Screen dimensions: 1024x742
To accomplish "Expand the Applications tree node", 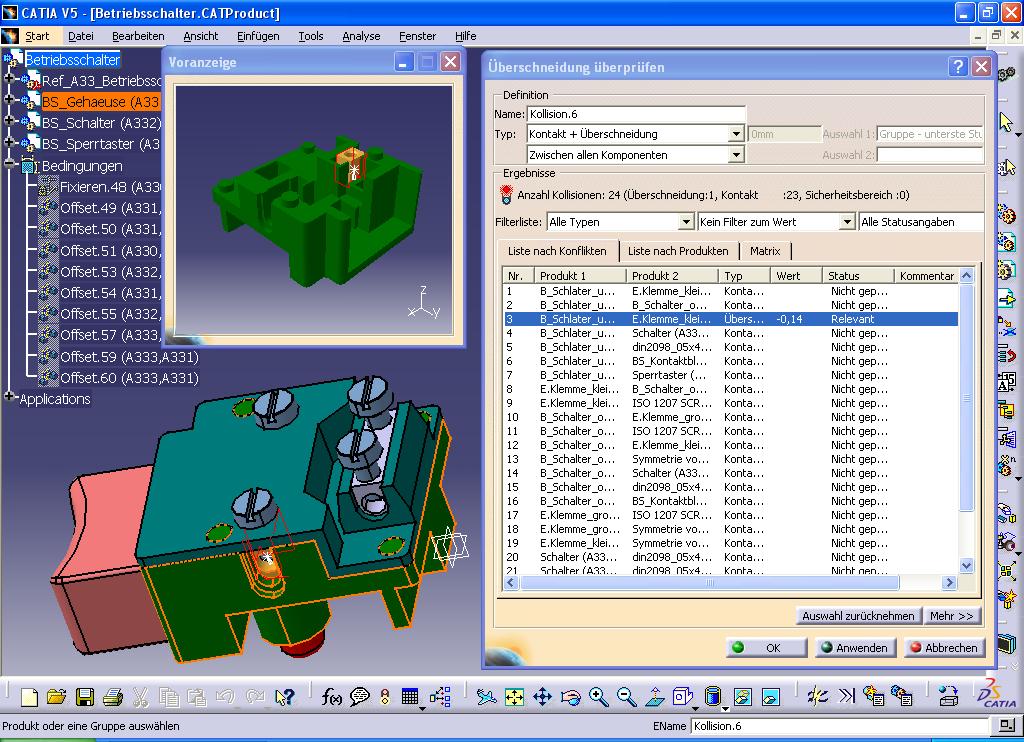I will click(x=8, y=396).
